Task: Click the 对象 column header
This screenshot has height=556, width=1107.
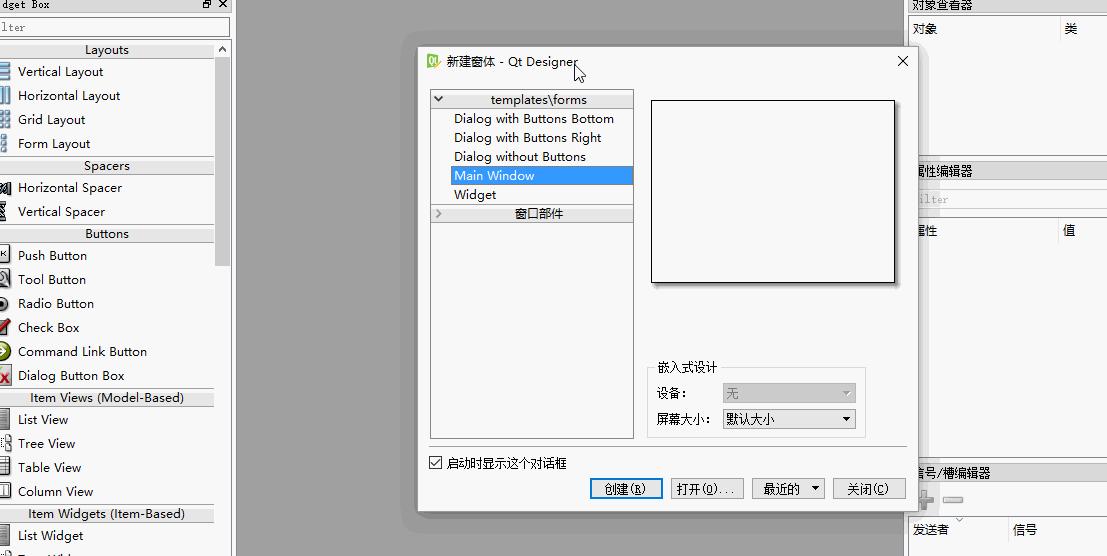Action: [925, 29]
